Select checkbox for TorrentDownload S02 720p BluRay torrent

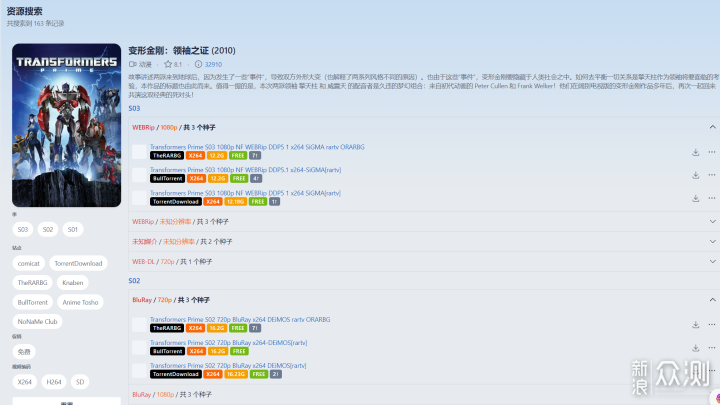139,371
